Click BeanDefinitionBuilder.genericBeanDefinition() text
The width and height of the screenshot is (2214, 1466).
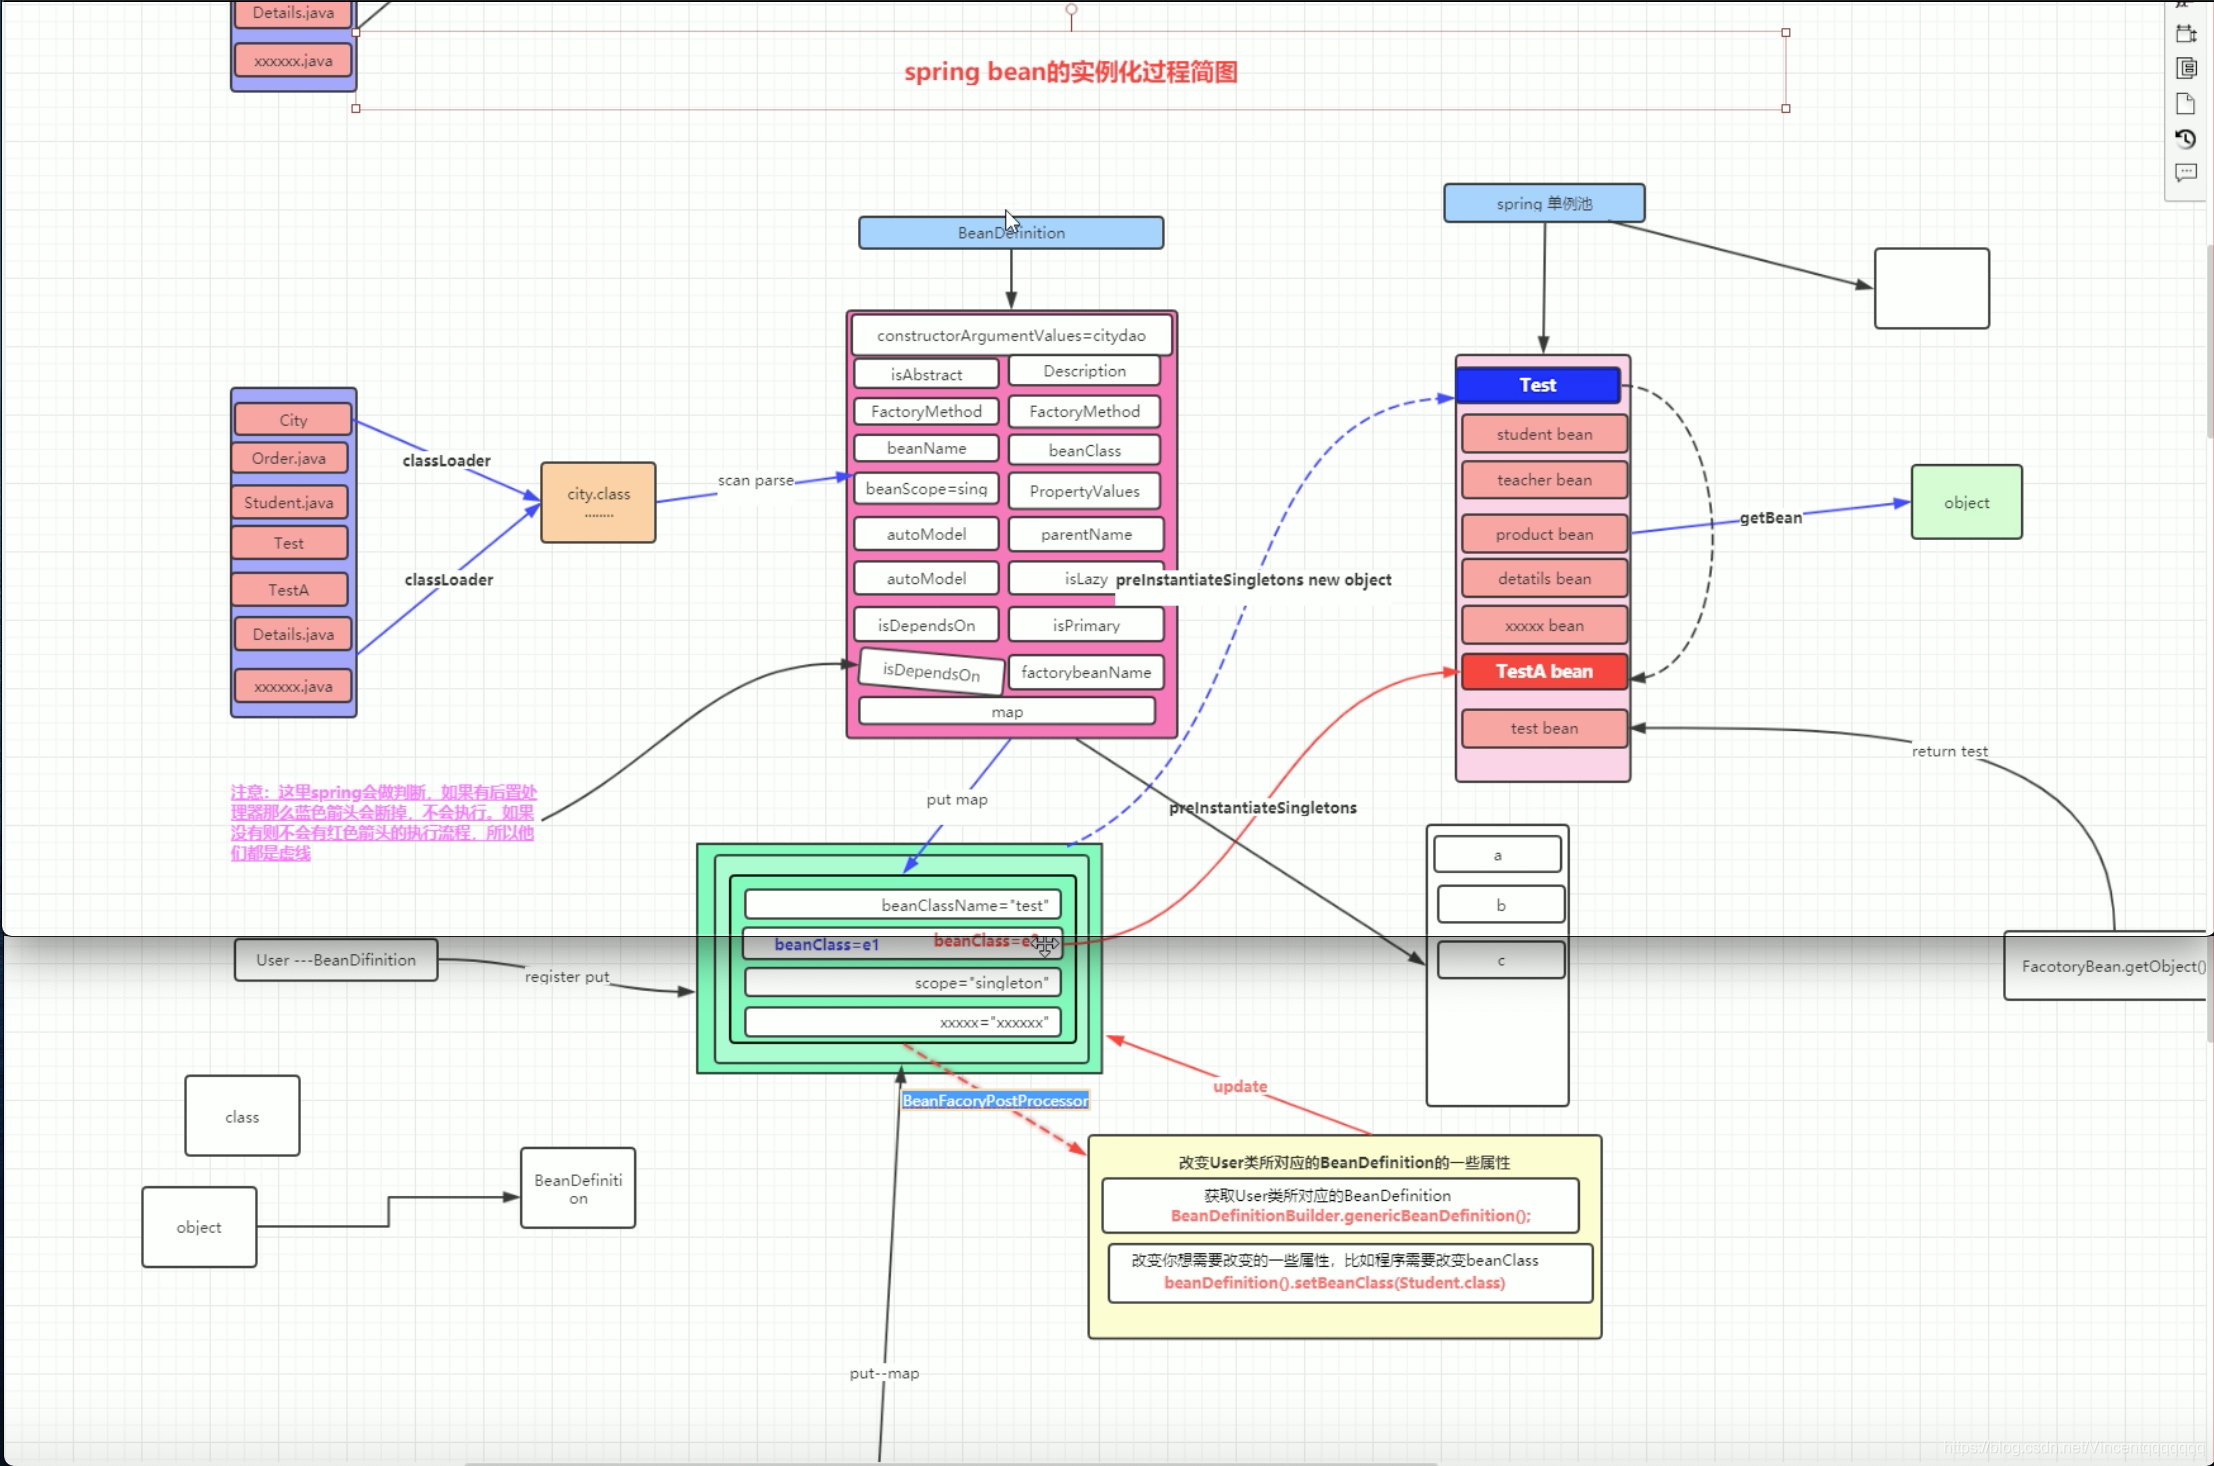[1351, 1215]
